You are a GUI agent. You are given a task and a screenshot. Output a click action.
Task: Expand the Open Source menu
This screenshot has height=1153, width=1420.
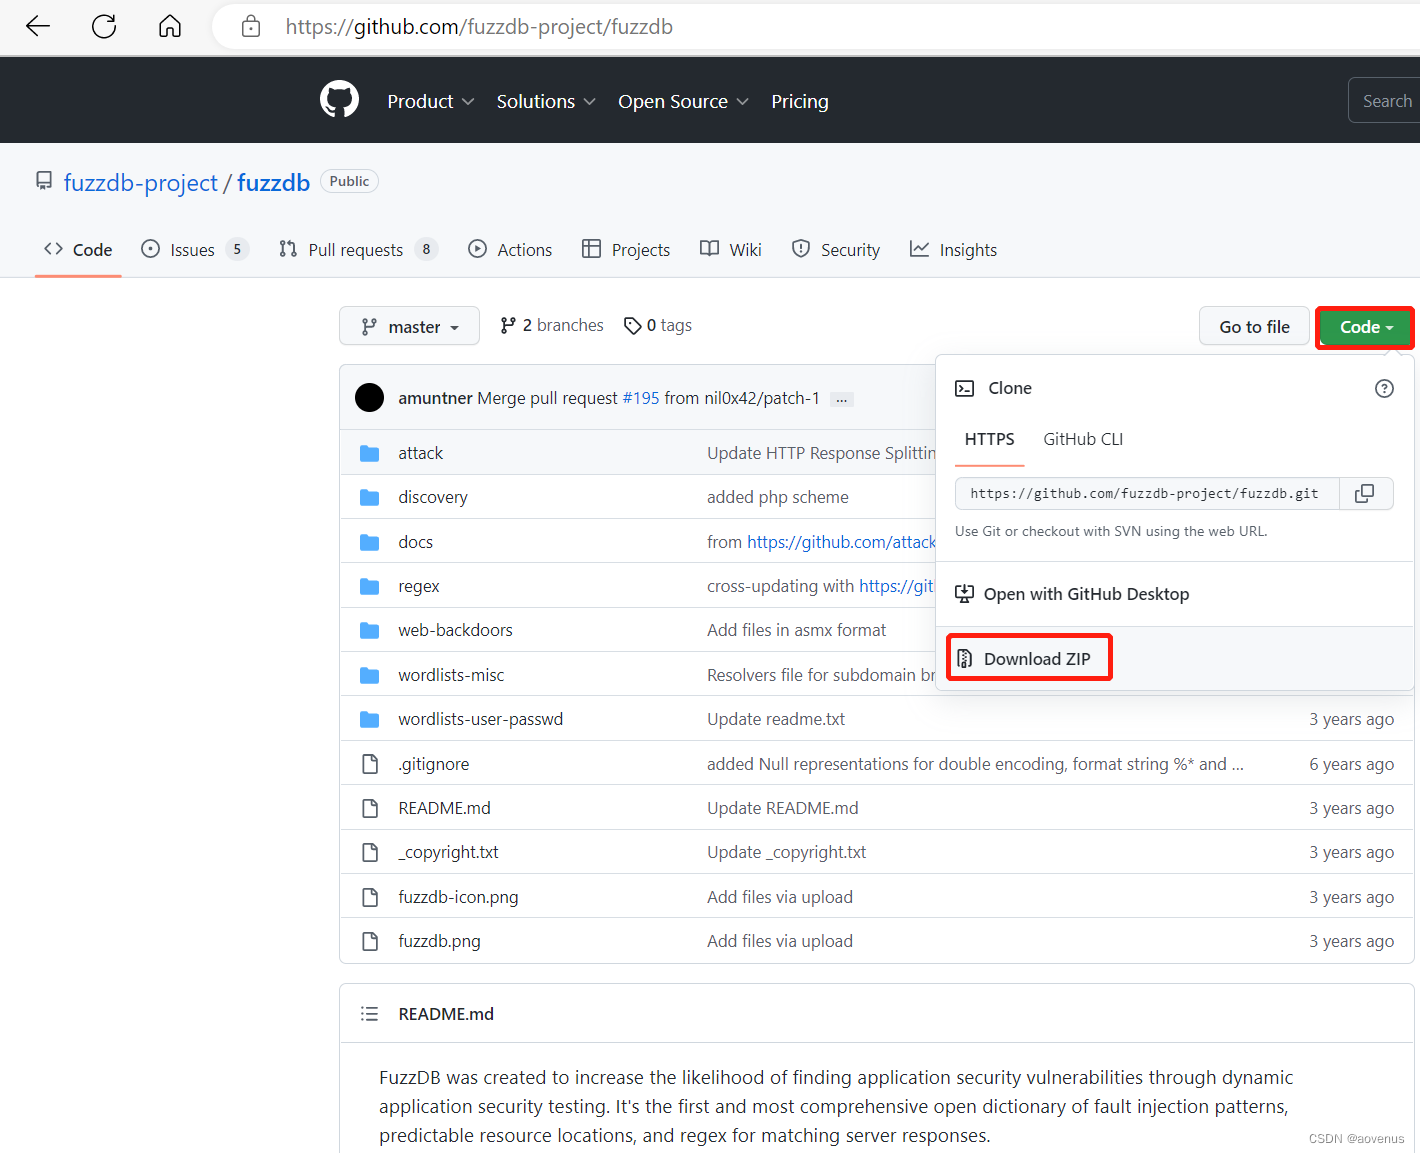pyautogui.click(x=683, y=101)
